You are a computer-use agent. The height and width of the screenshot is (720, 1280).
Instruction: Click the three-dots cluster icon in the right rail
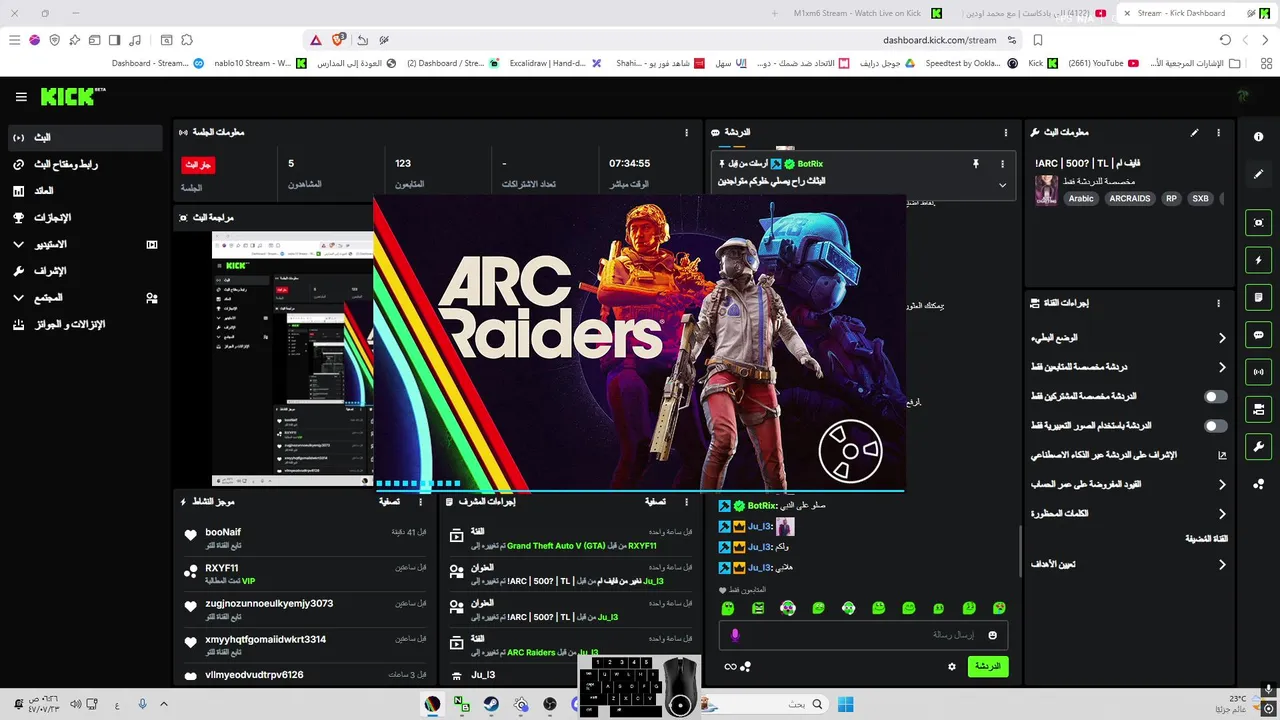point(1258,484)
